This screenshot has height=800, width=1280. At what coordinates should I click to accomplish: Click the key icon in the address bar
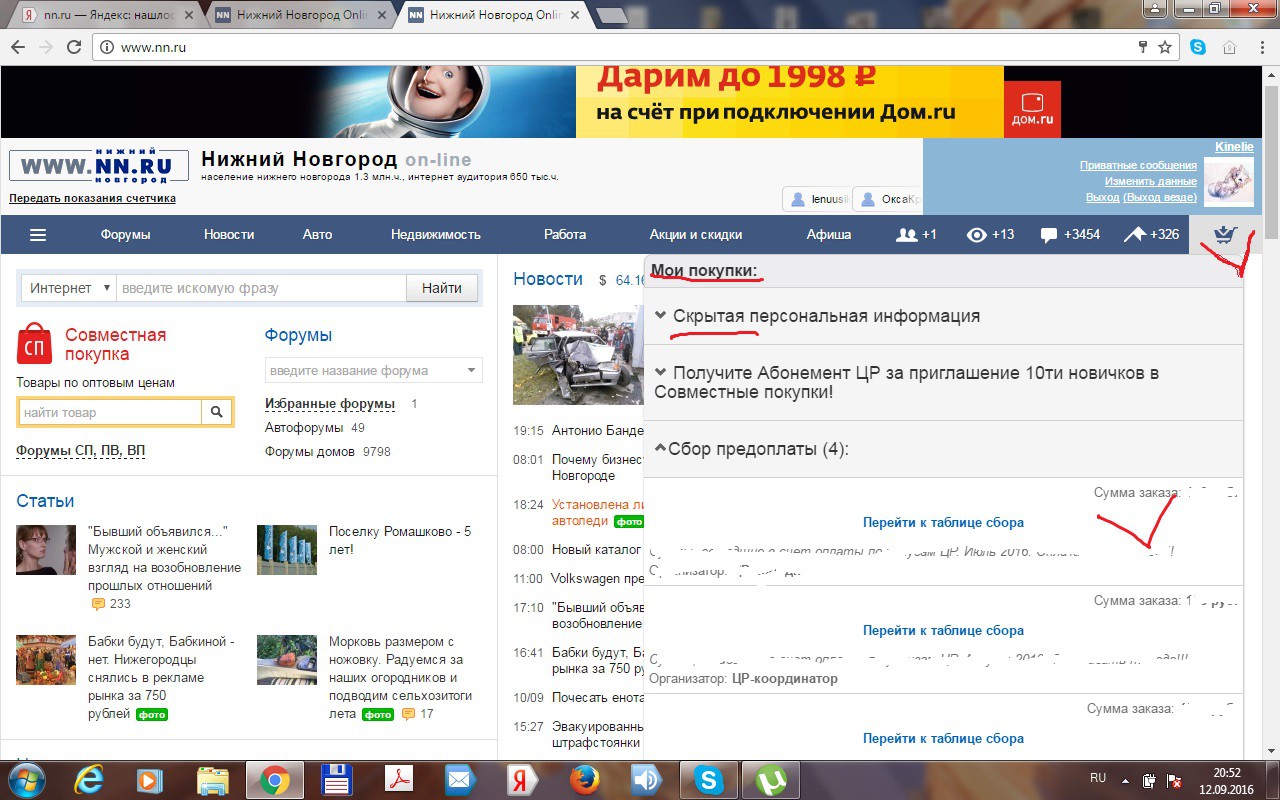1143,47
